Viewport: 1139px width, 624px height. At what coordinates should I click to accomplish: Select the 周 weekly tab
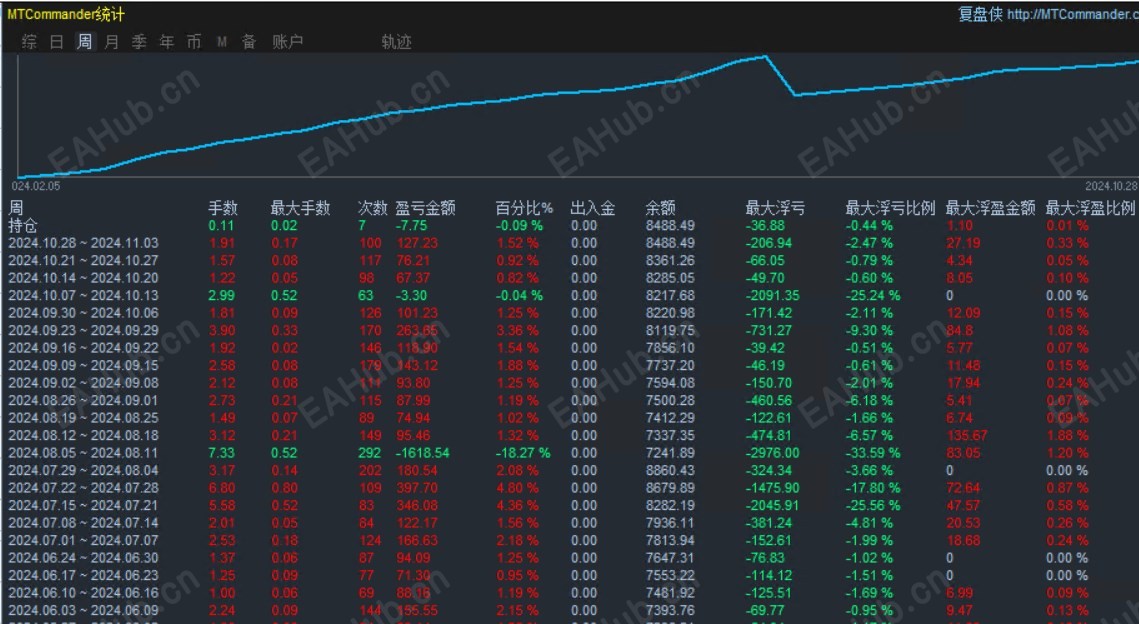point(84,41)
